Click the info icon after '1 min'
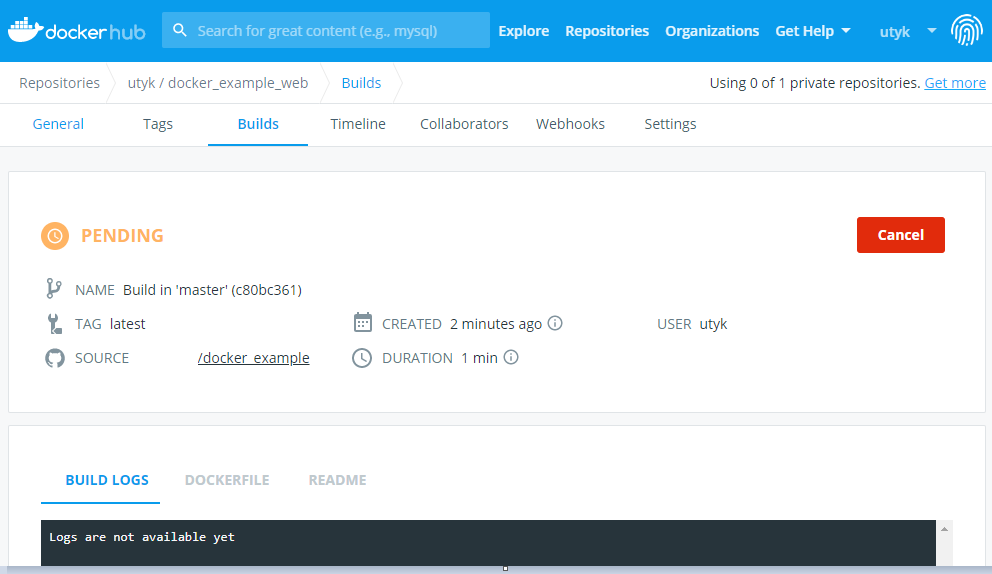This screenshot has width=992, height=574. pyautogui.click(x=511, y=358)
